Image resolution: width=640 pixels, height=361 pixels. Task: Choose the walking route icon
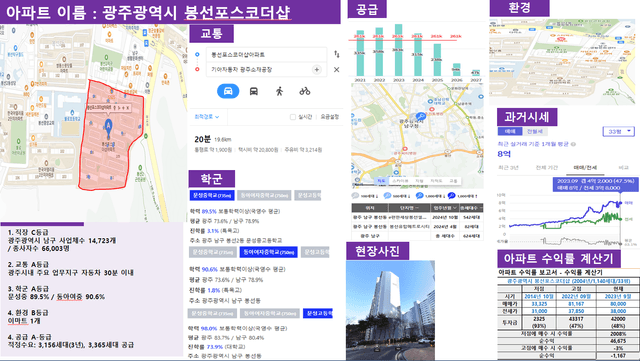pyautogui.click(x=279, y=91)
